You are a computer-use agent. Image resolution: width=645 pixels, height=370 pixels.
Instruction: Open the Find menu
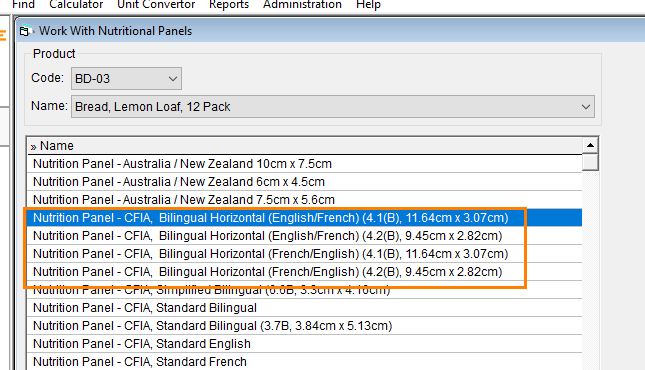(23, 5)
